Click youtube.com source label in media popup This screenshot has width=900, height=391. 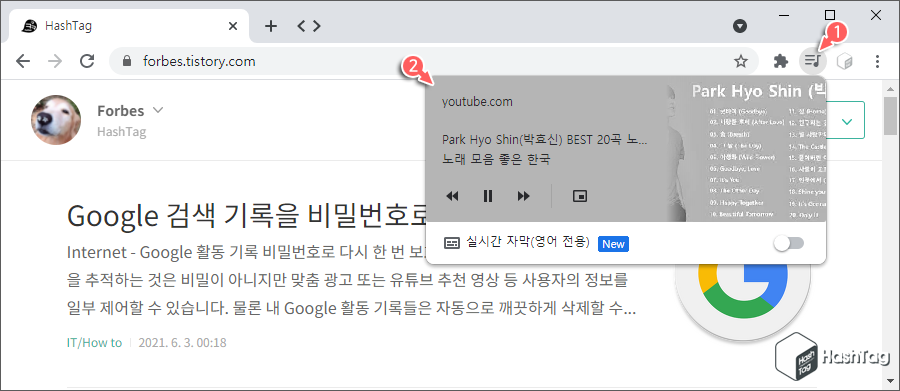(477, 102)
